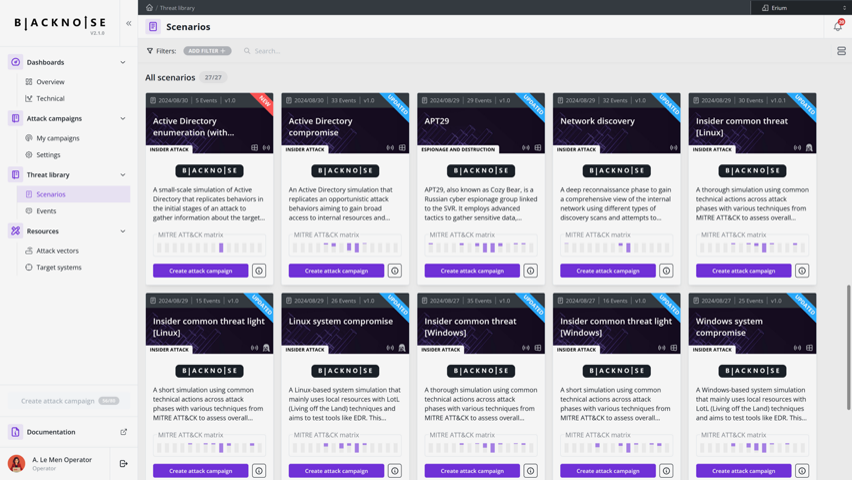Open the Documentation link
Viewport: 852px width, 480px height.
51,432
